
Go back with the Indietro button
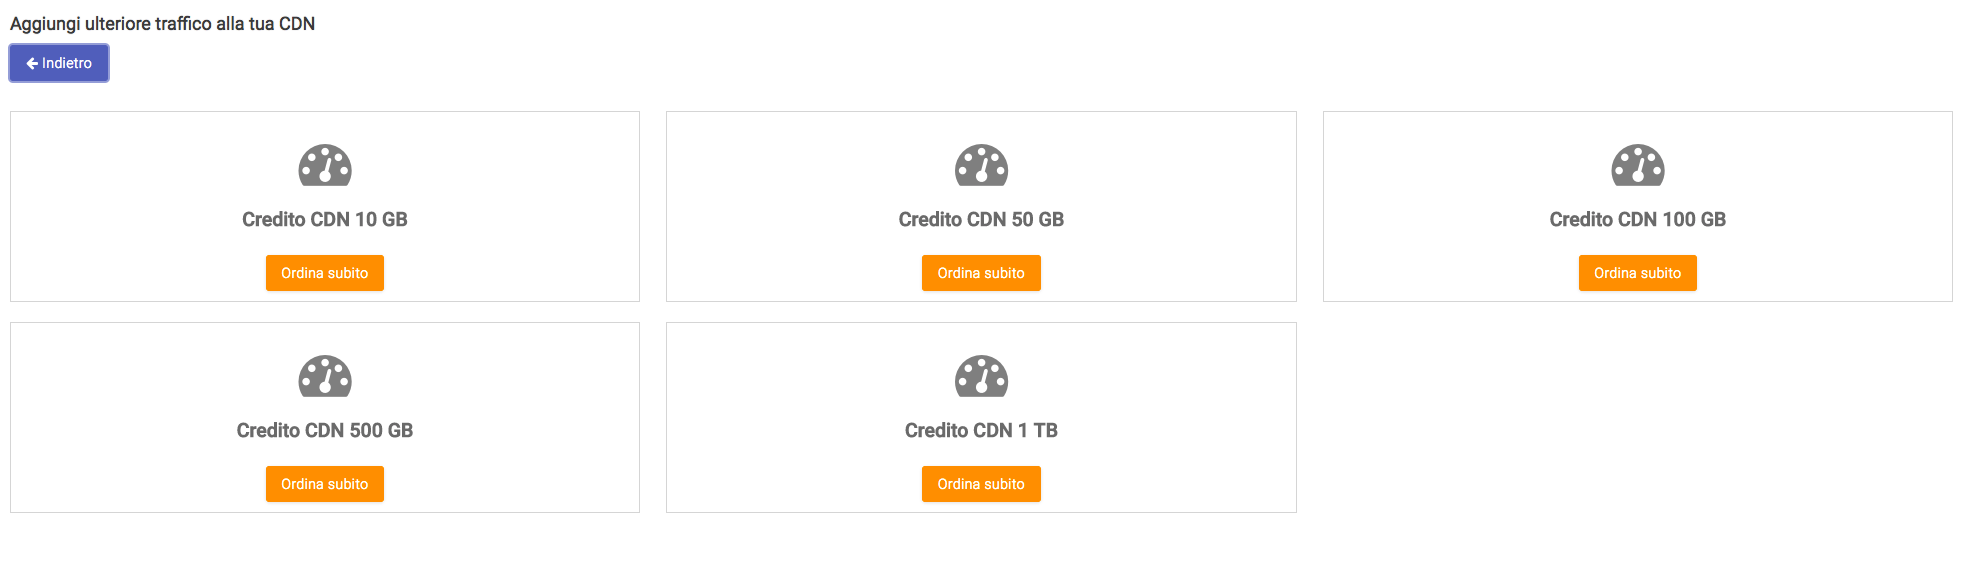tap(59, 63)
